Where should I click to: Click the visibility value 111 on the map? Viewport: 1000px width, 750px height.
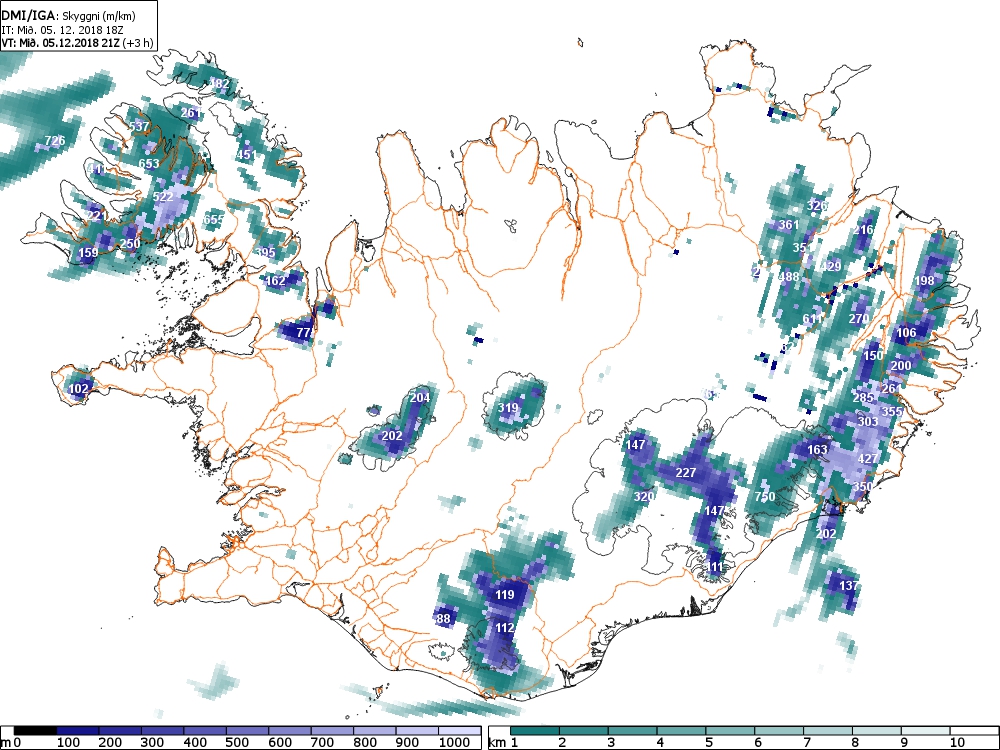pyautogui.click(x=716, y=567)
